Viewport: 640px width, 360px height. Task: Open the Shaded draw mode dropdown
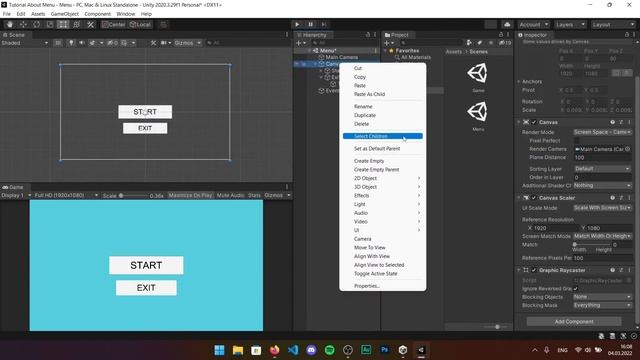pyautogui.click(x=24, y=43)
